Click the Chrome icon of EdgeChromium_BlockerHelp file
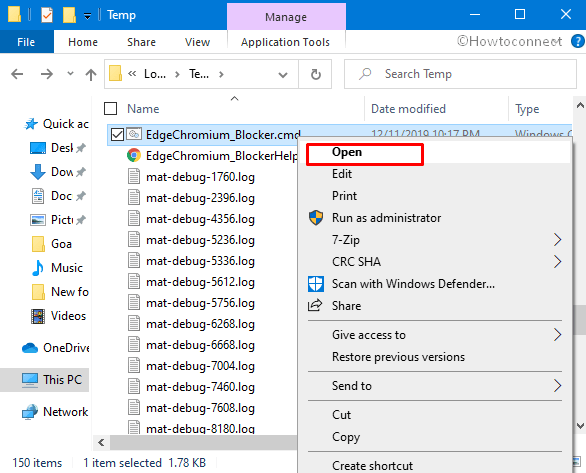Image resolution: width=586 pixels, height=473 pixels. [x=134, y=155]
